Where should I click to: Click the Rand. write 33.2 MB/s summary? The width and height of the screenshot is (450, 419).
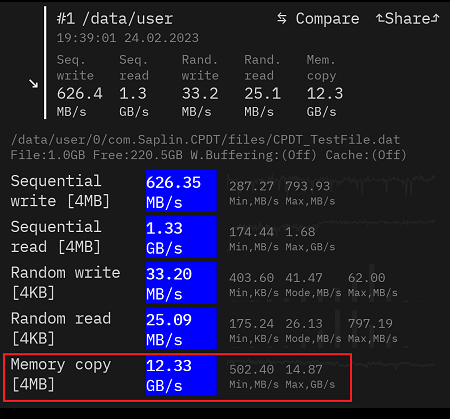coord(200,86)
